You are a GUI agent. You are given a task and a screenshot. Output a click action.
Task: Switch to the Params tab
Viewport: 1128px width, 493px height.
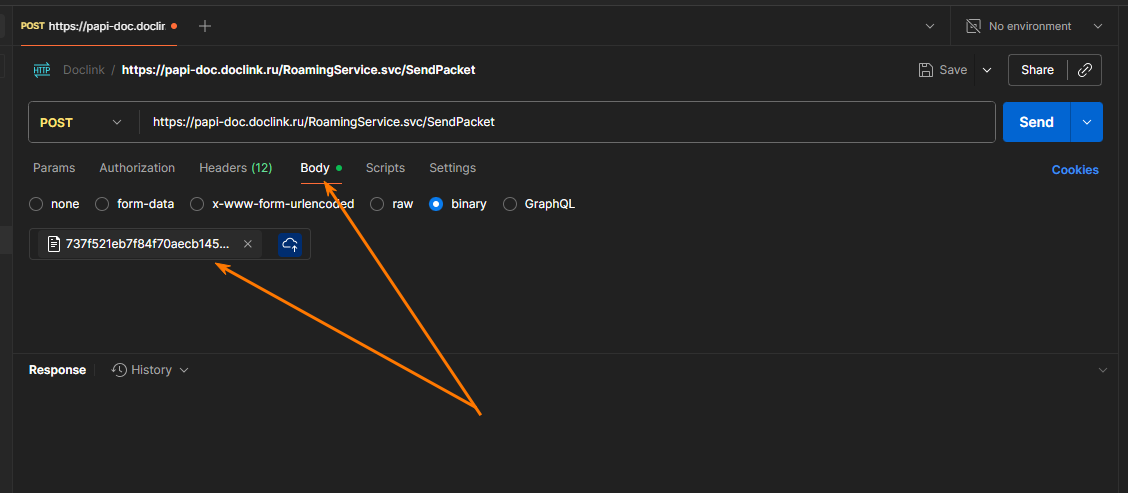pos(54,168)
